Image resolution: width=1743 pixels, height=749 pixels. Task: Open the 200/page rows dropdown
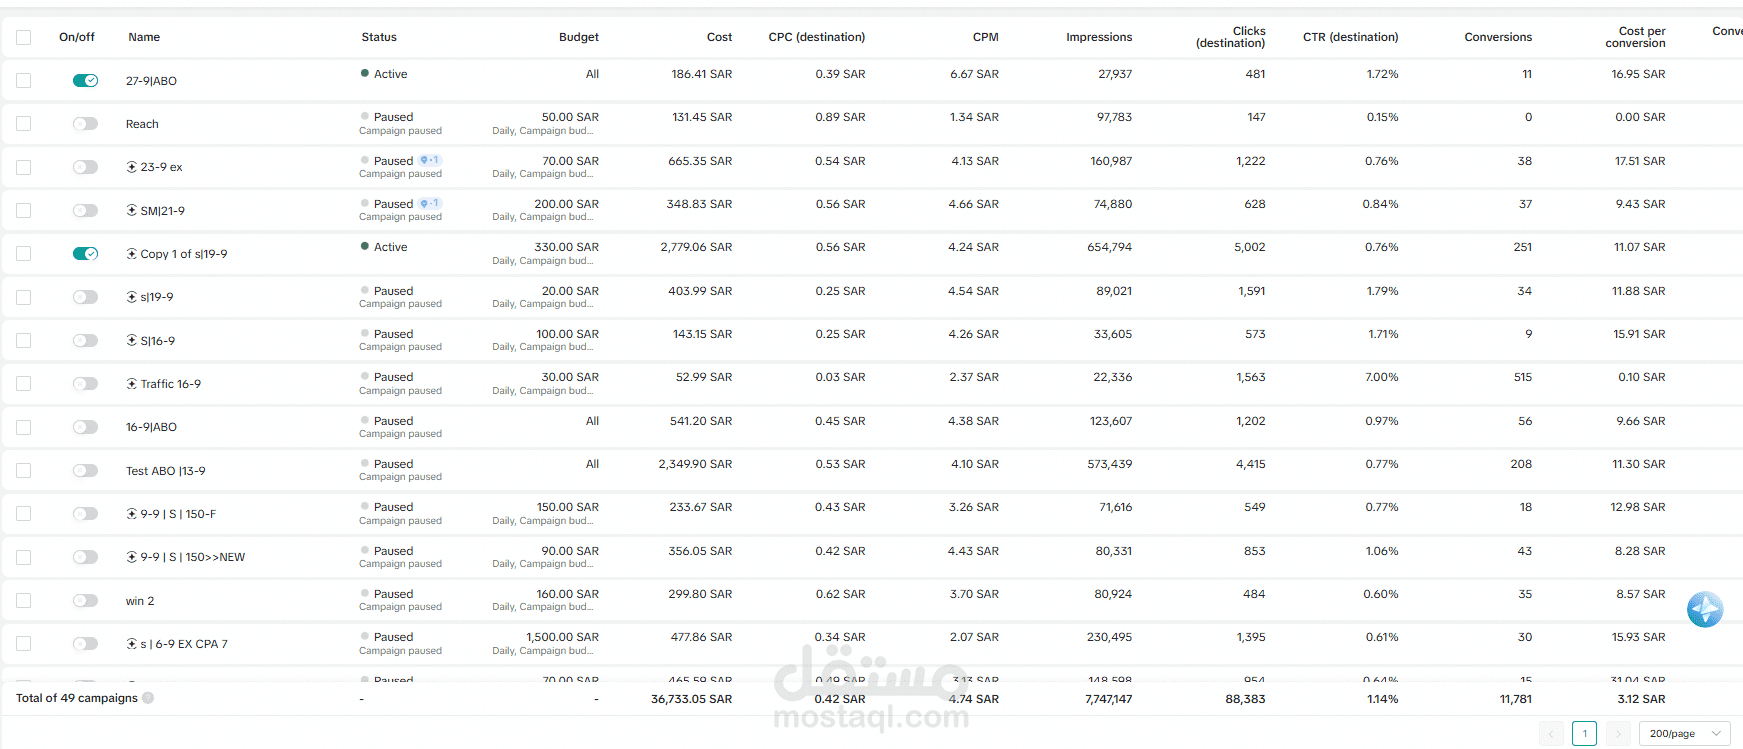coord(1685,734)
